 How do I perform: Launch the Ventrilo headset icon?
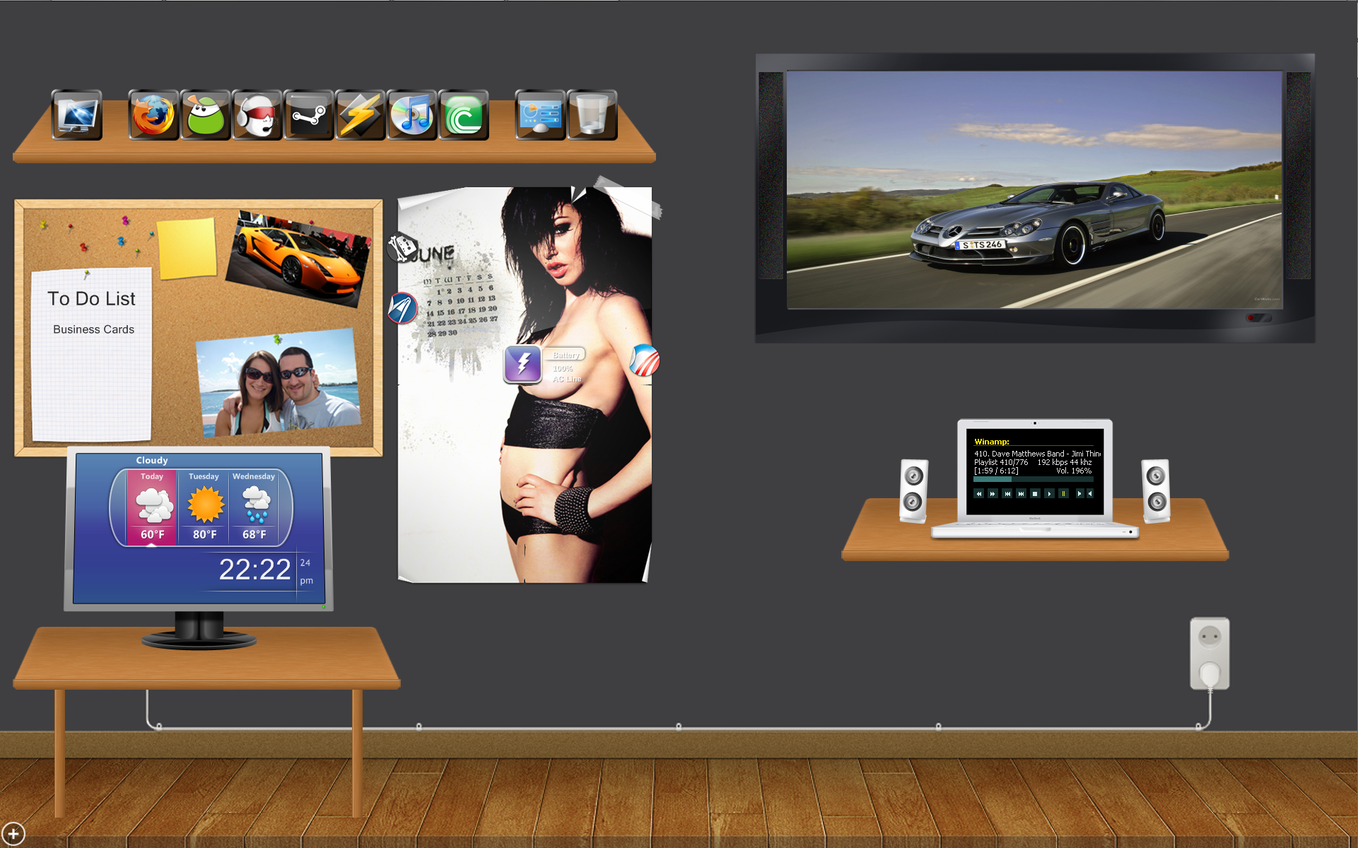(257, 115)
